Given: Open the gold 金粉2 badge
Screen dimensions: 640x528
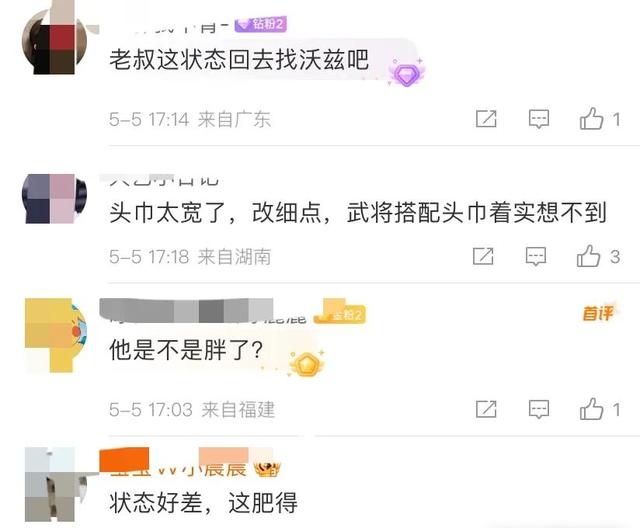Looking at the screenshot, I should tap(340, 315).
